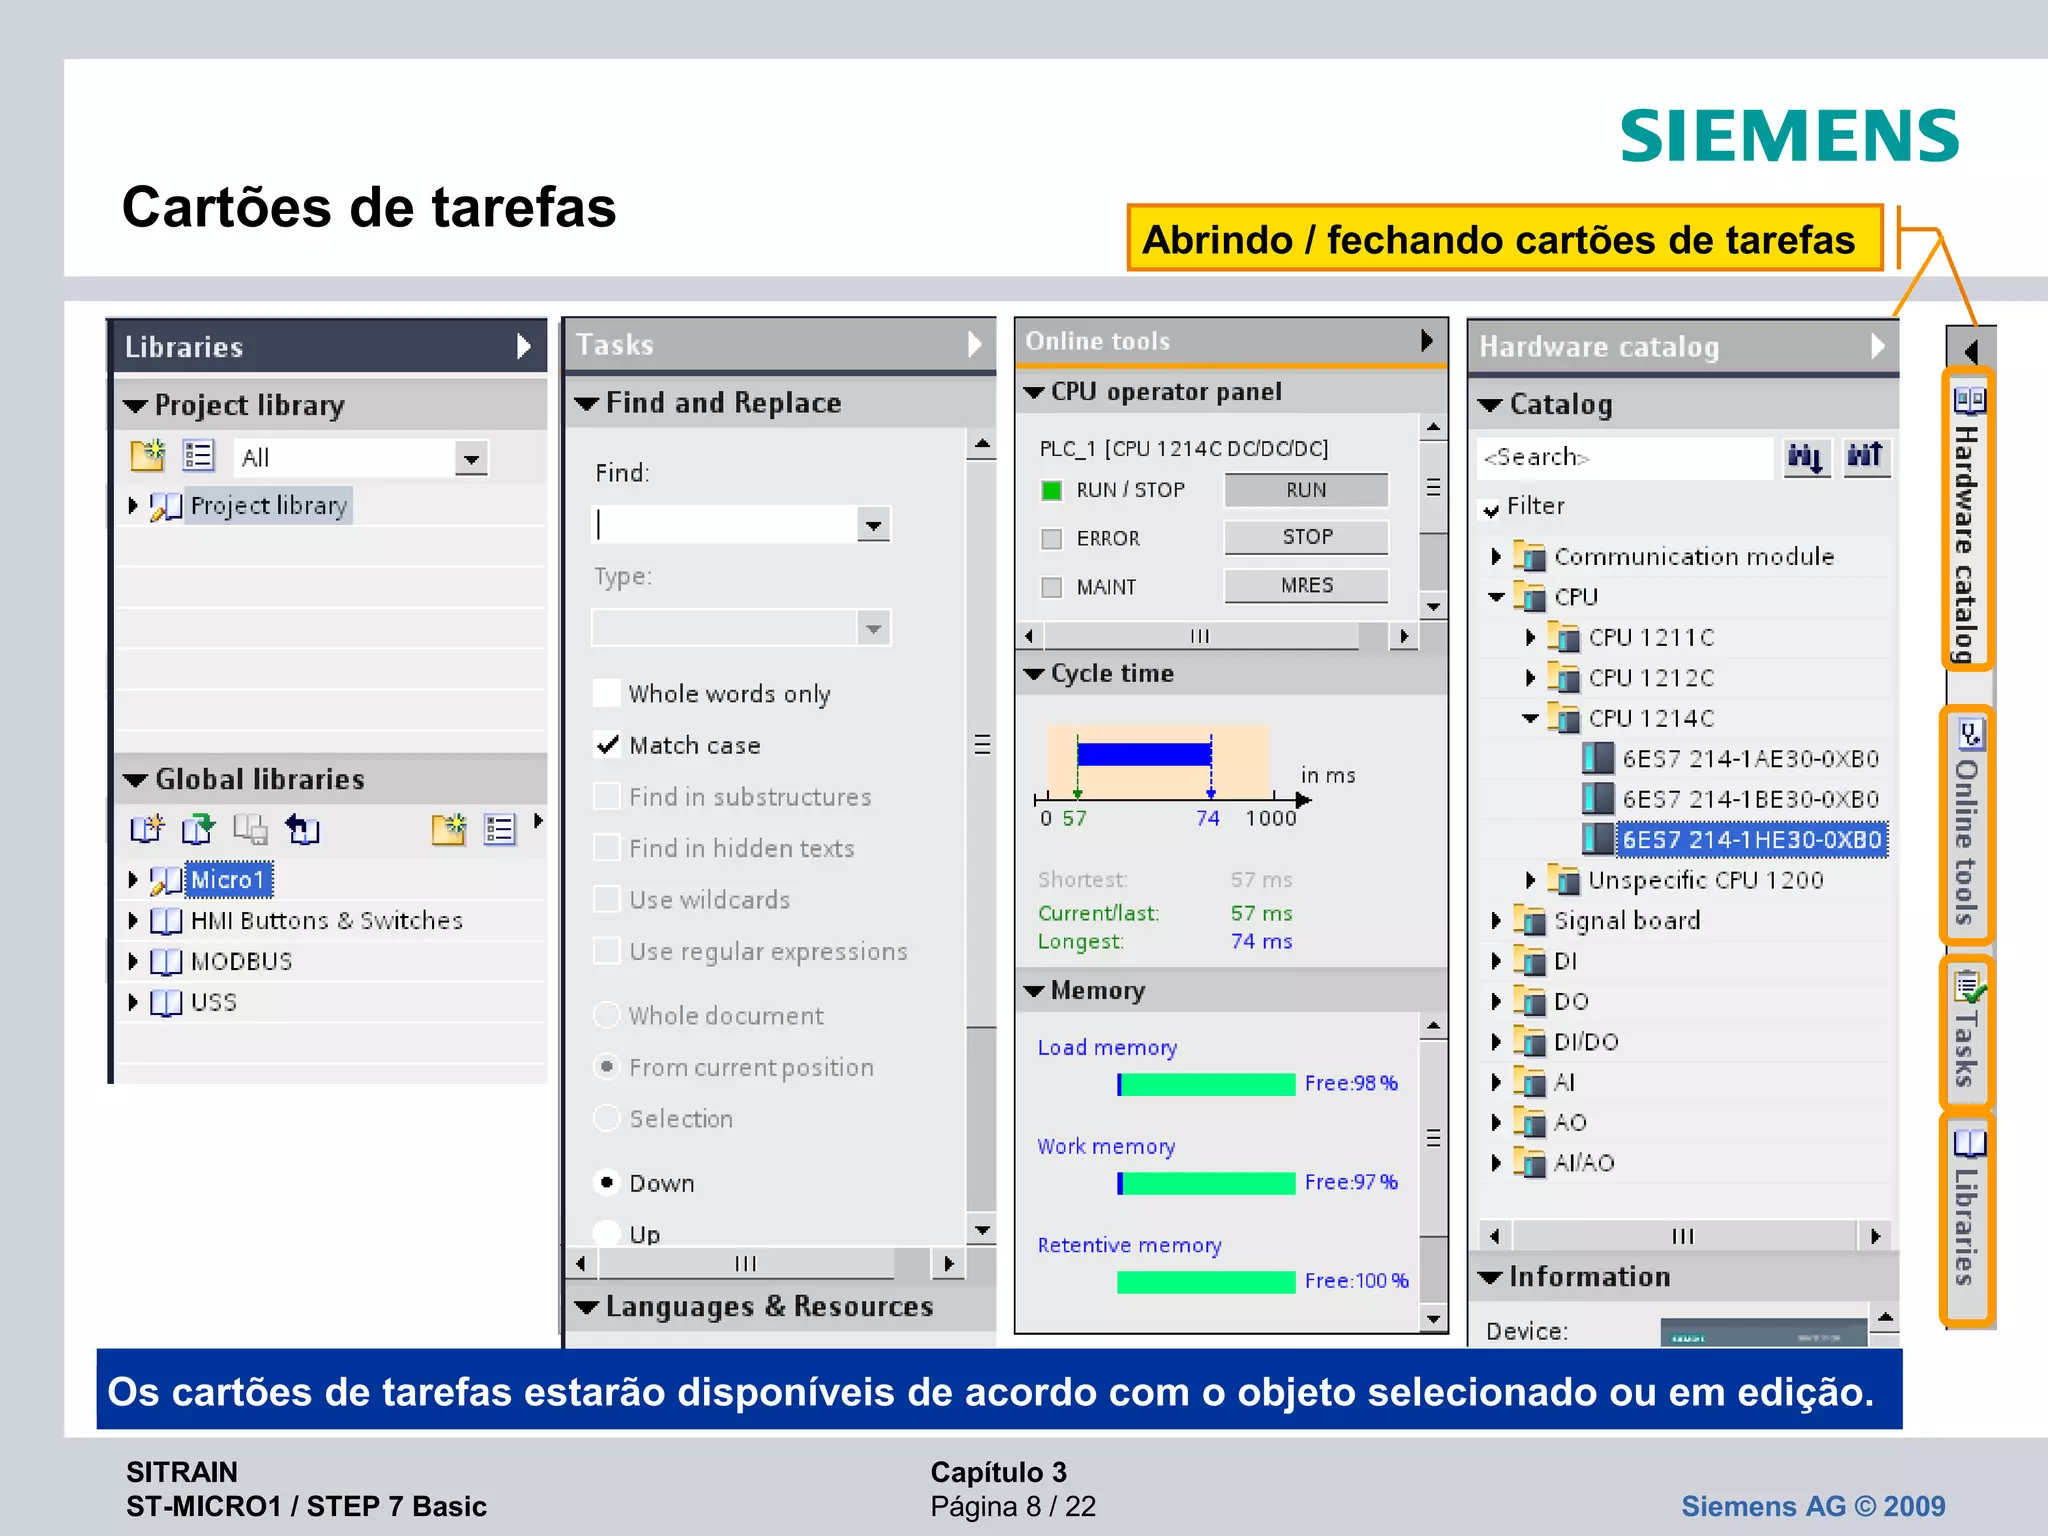The width and height of the screenshot is (2048, 1536).
Task: Click the close global library icon
Action: click(x=302, y=829)
